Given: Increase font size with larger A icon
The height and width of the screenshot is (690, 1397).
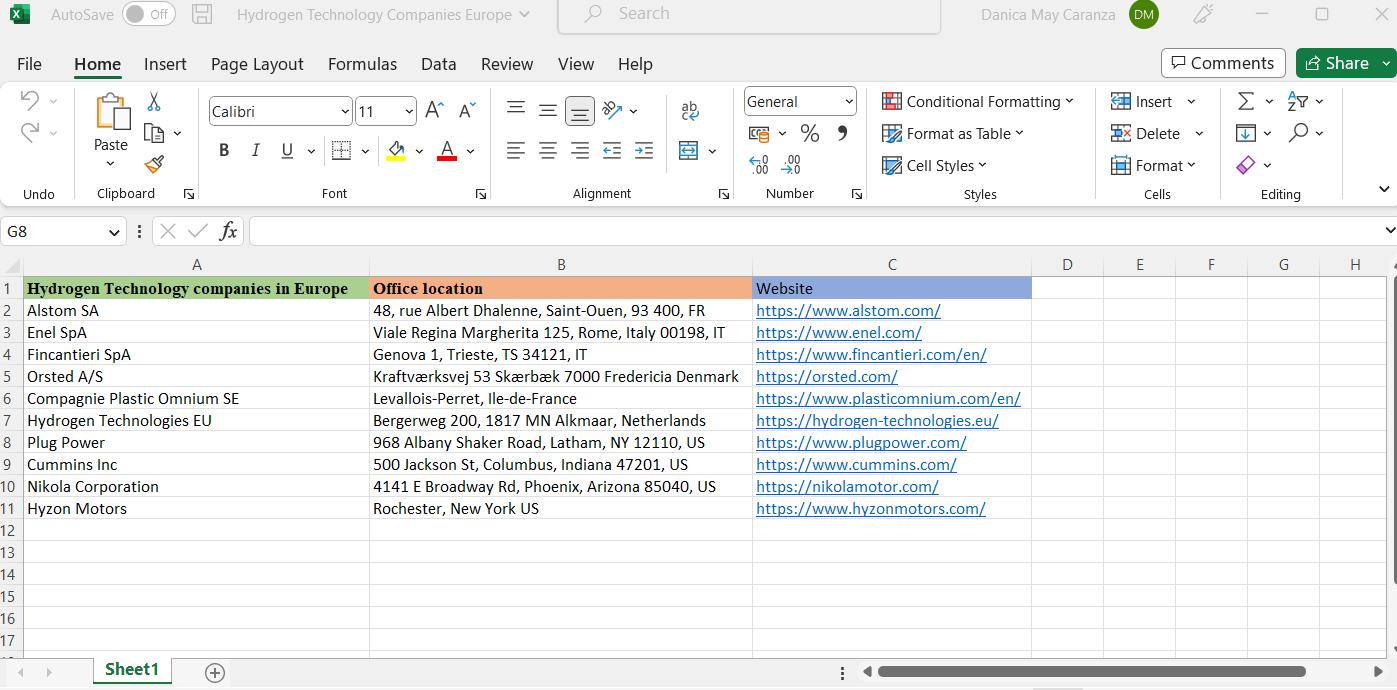Looking at the screenshot, I should (x=435, y=111).
